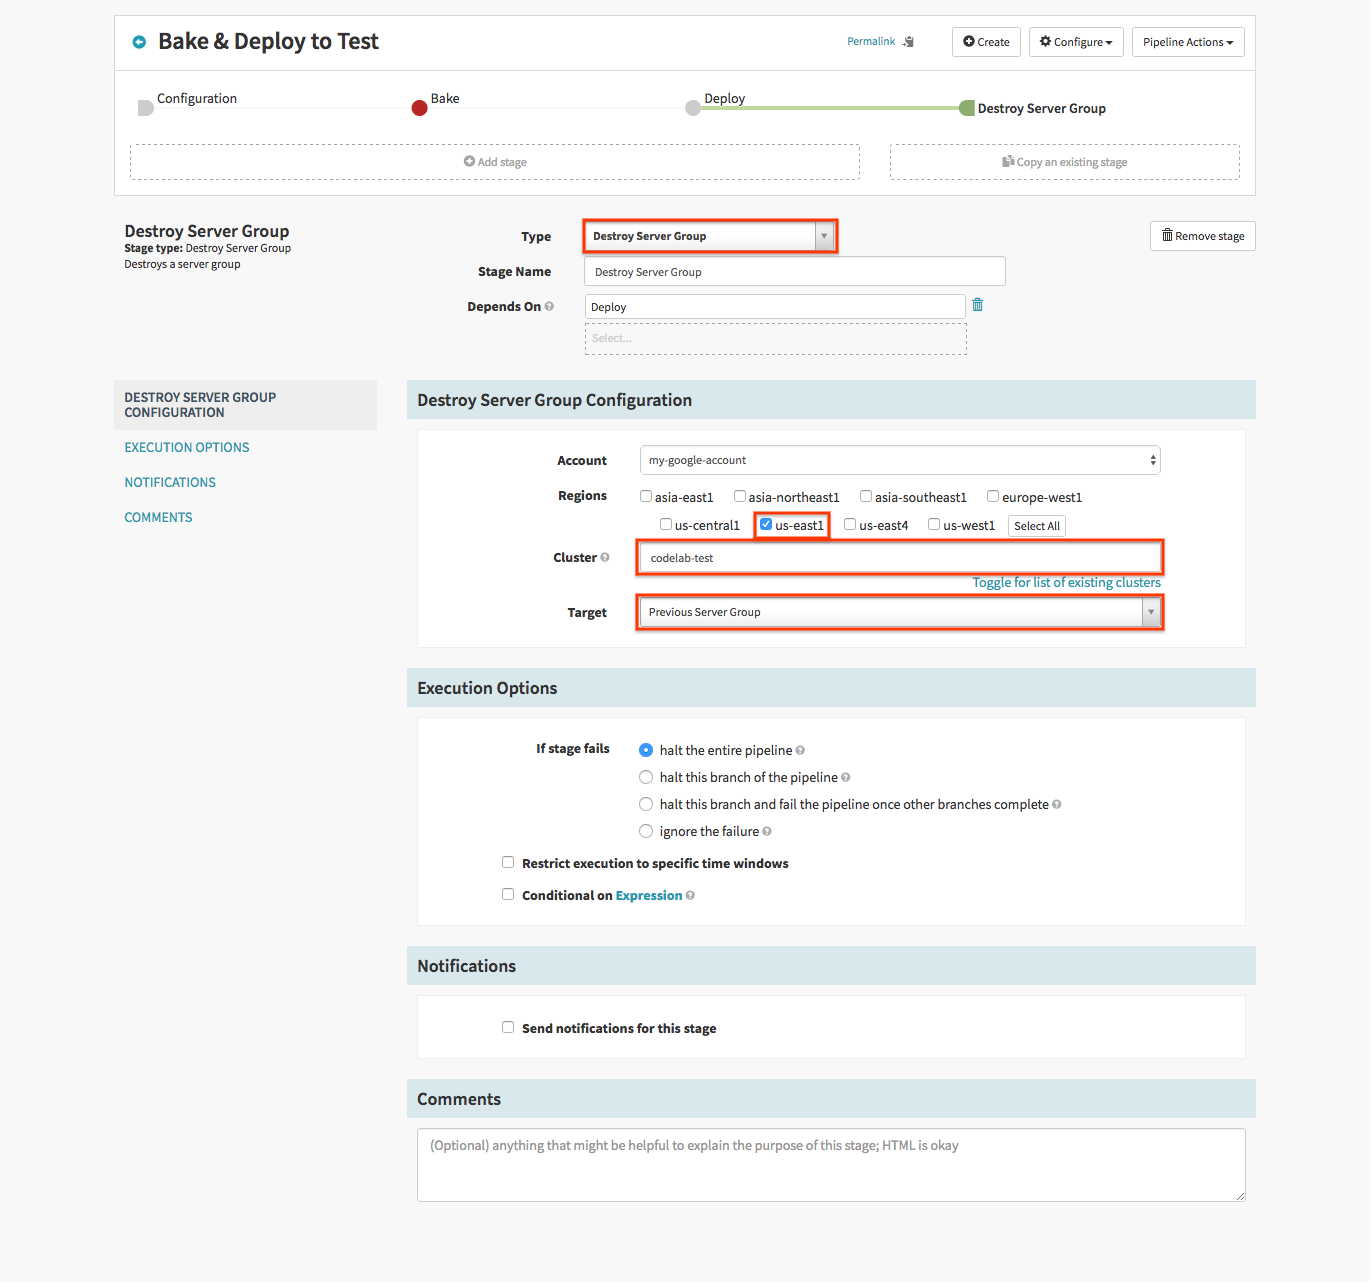Open the Permalink link
The width and height of the screenshot is (1371, 1286).
871,42
